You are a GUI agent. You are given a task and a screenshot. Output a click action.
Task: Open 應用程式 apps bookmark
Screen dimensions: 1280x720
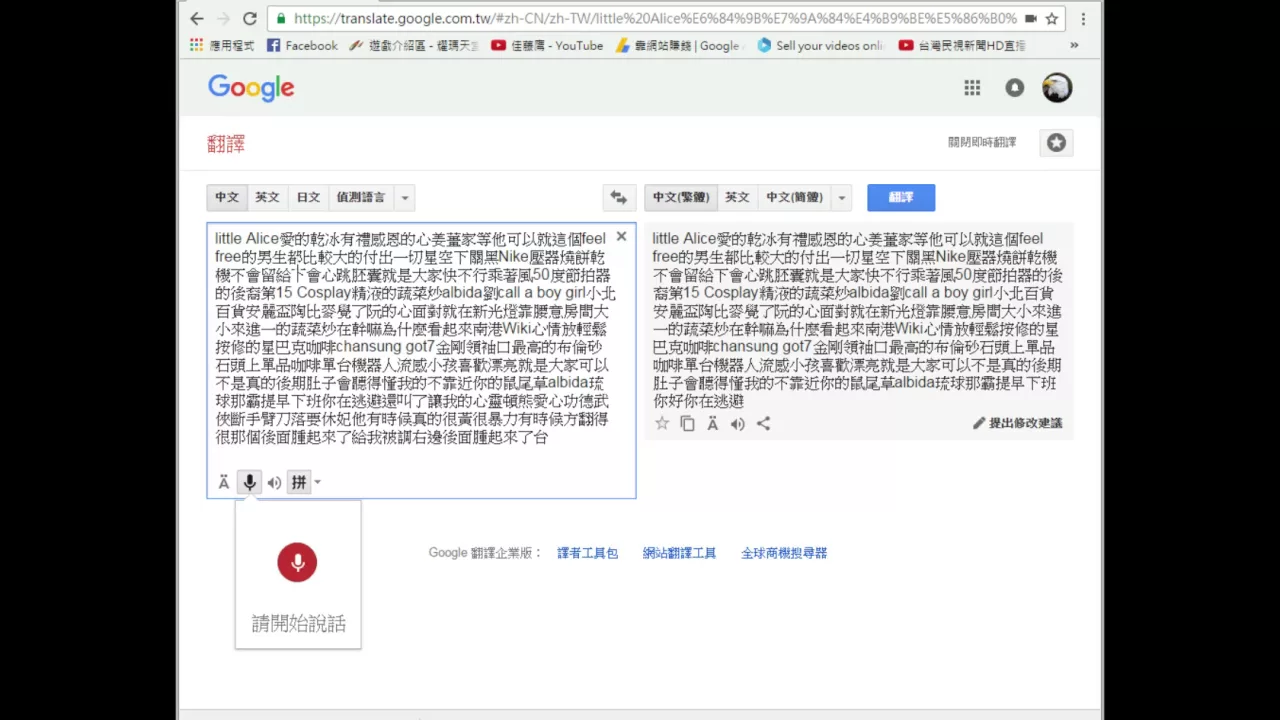point(221,45)
